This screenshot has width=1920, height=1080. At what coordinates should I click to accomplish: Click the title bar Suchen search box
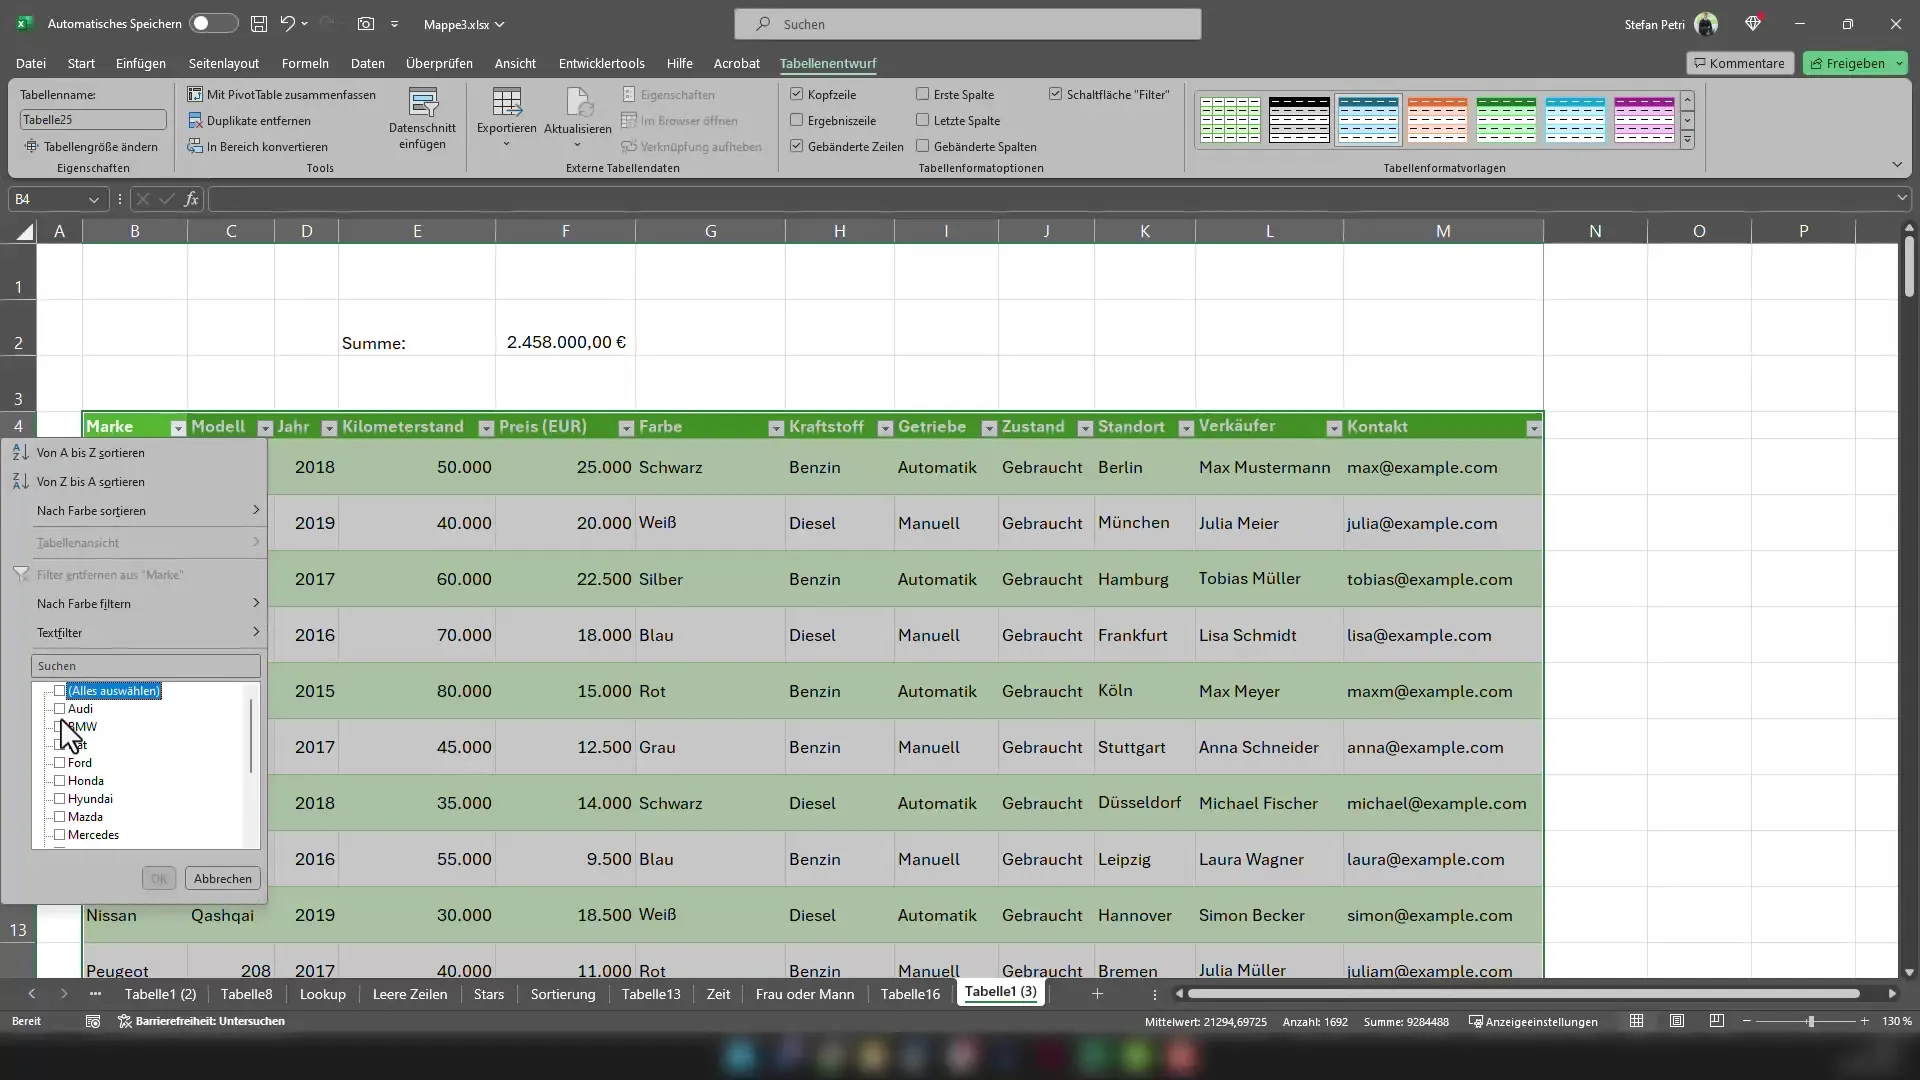pos(968,23)
